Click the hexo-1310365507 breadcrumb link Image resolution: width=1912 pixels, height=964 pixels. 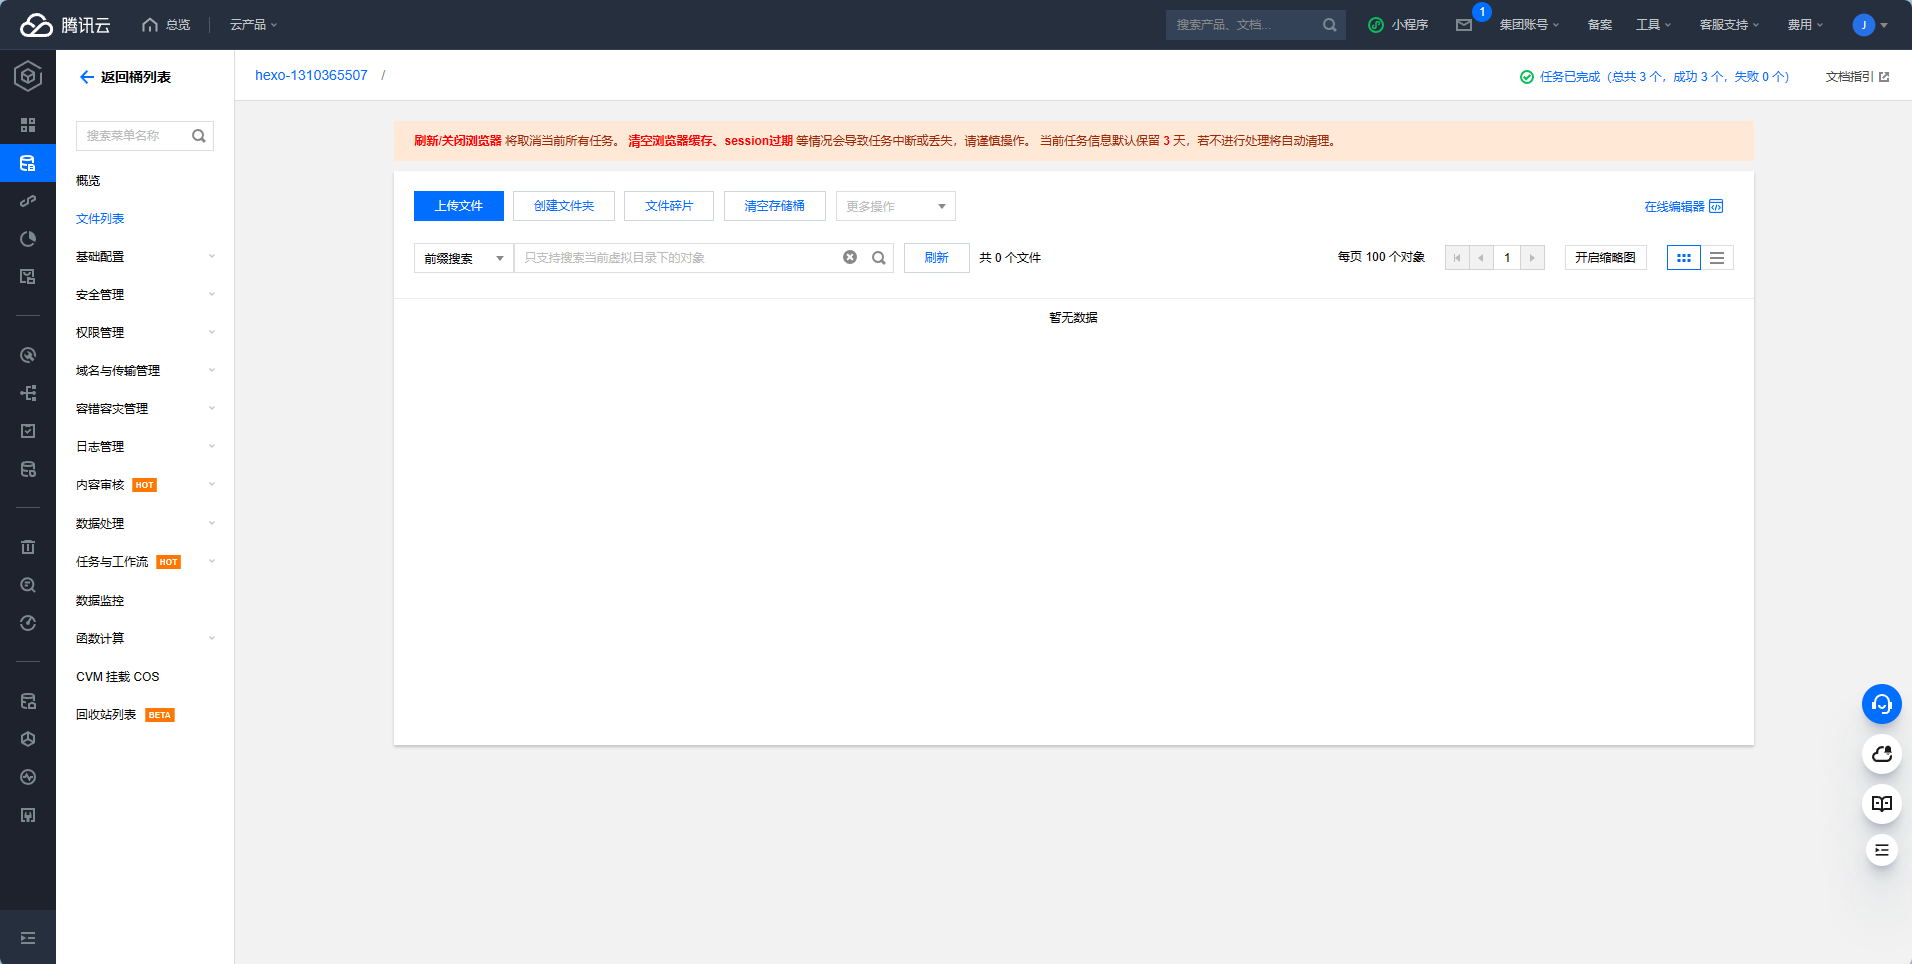click(311, 75)
